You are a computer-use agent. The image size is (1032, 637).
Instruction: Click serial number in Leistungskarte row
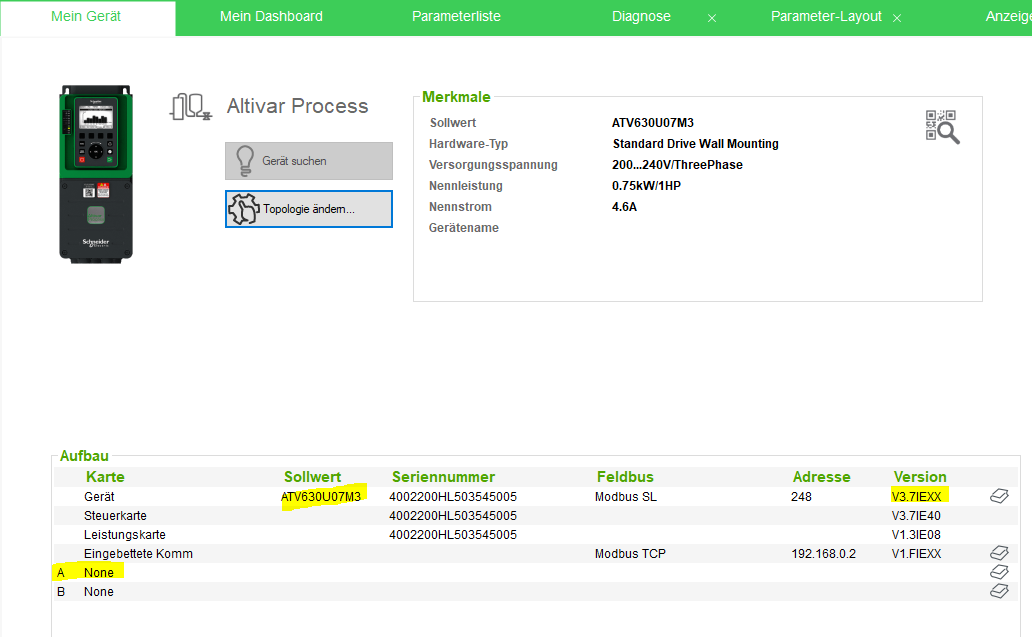point(453,535)
